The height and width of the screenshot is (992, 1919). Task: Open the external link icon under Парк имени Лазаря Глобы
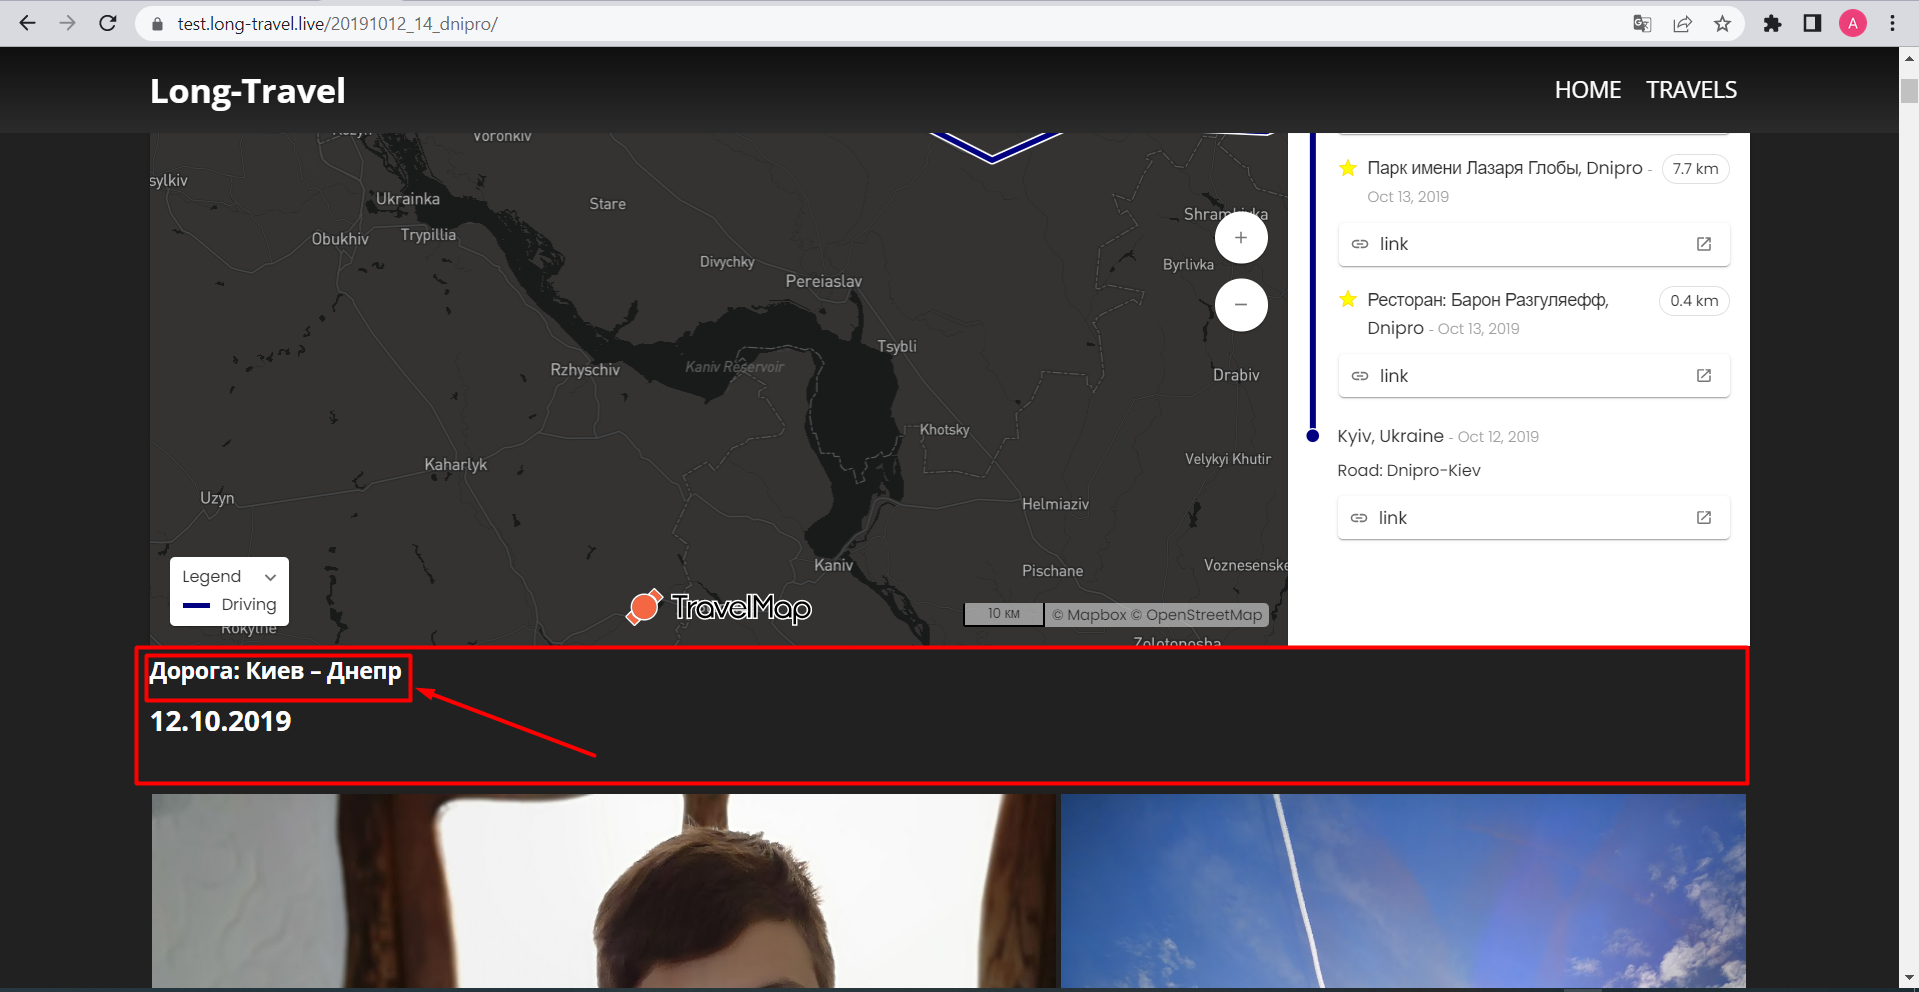(x=1704, y=244)
